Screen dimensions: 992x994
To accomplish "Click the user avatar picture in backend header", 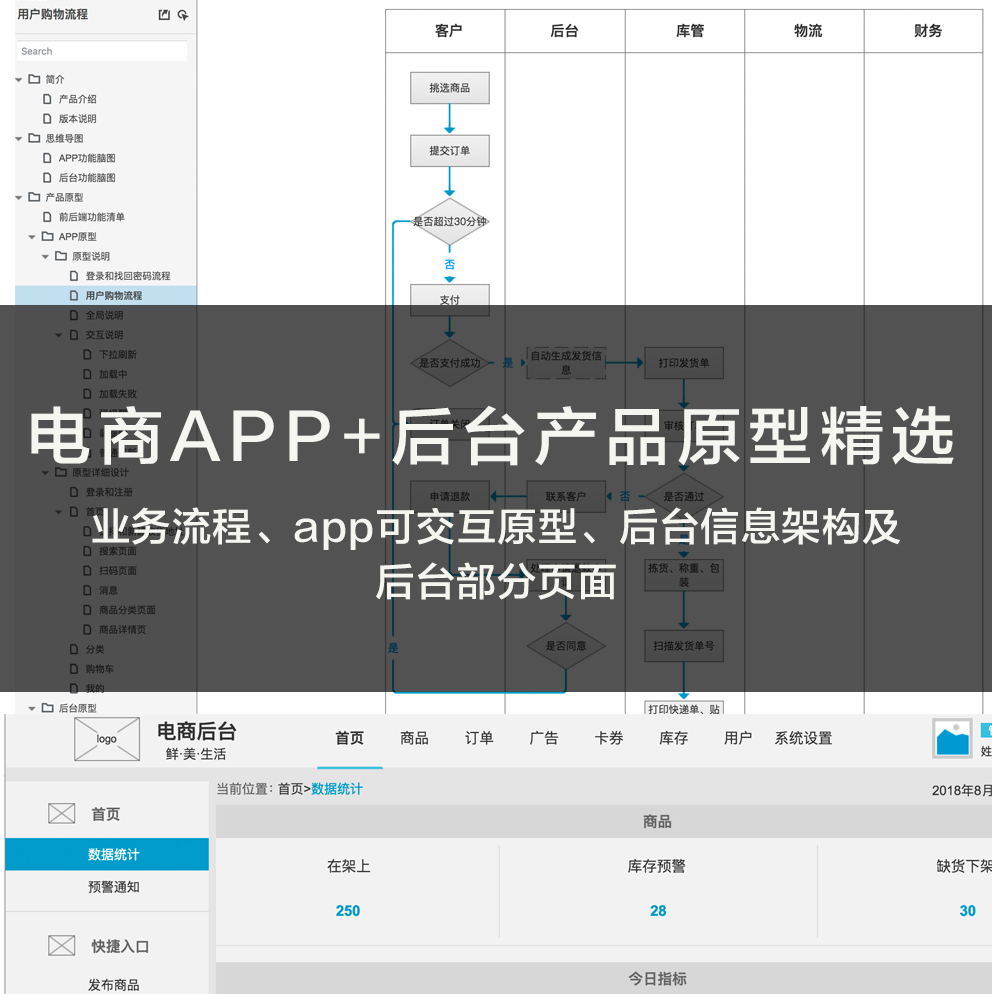I will tap(952, 738).
